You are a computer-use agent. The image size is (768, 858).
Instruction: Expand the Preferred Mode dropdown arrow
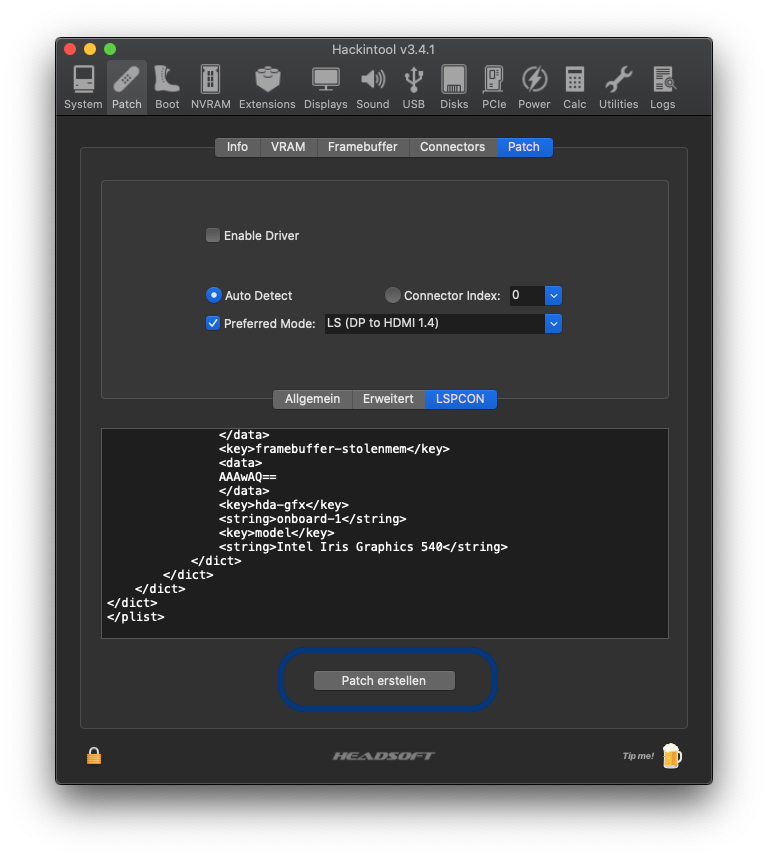(554, 323)
